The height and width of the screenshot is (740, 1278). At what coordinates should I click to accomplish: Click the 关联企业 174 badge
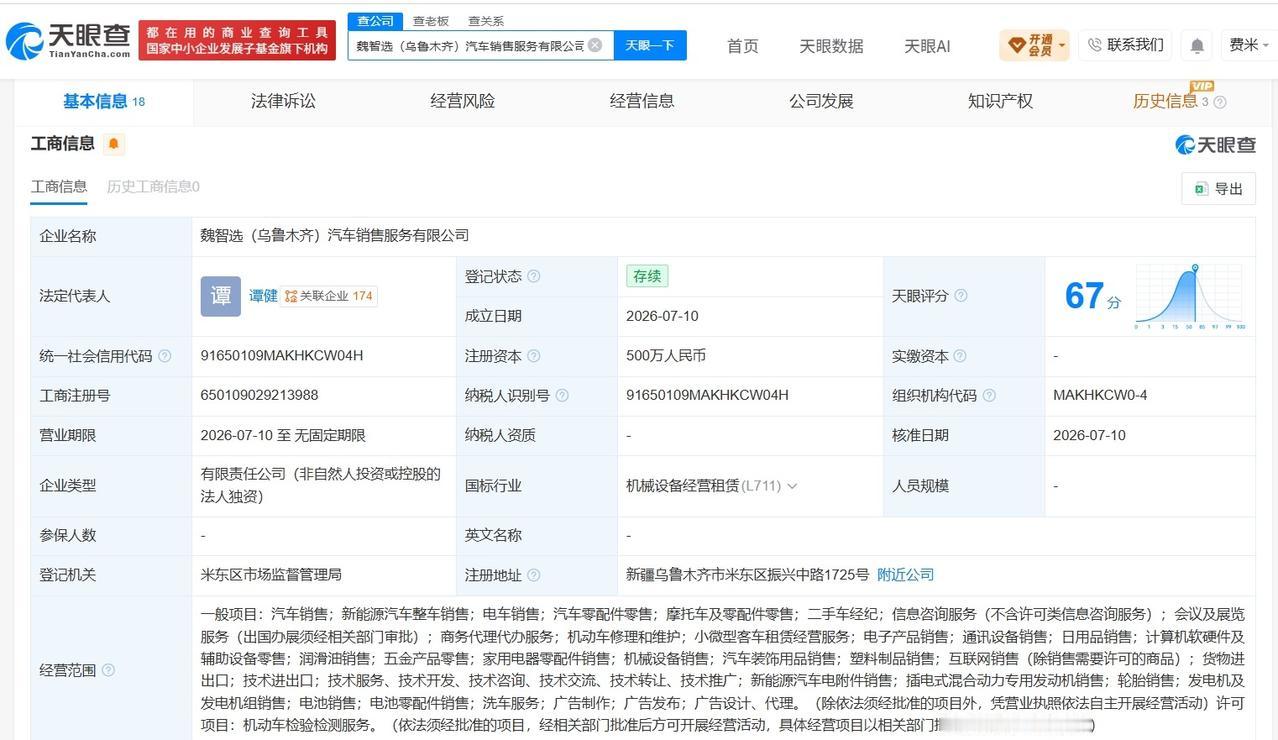(329, 296)
